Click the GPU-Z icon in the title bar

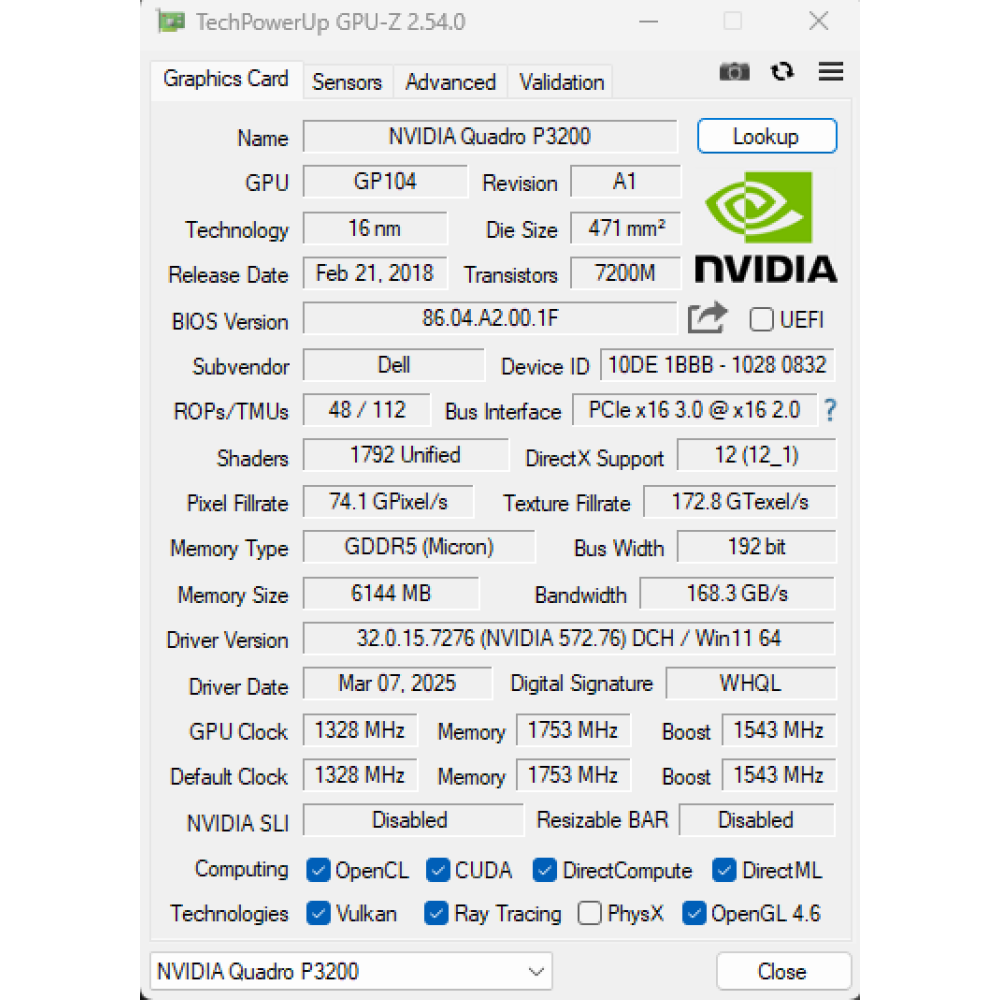point(170,21)
